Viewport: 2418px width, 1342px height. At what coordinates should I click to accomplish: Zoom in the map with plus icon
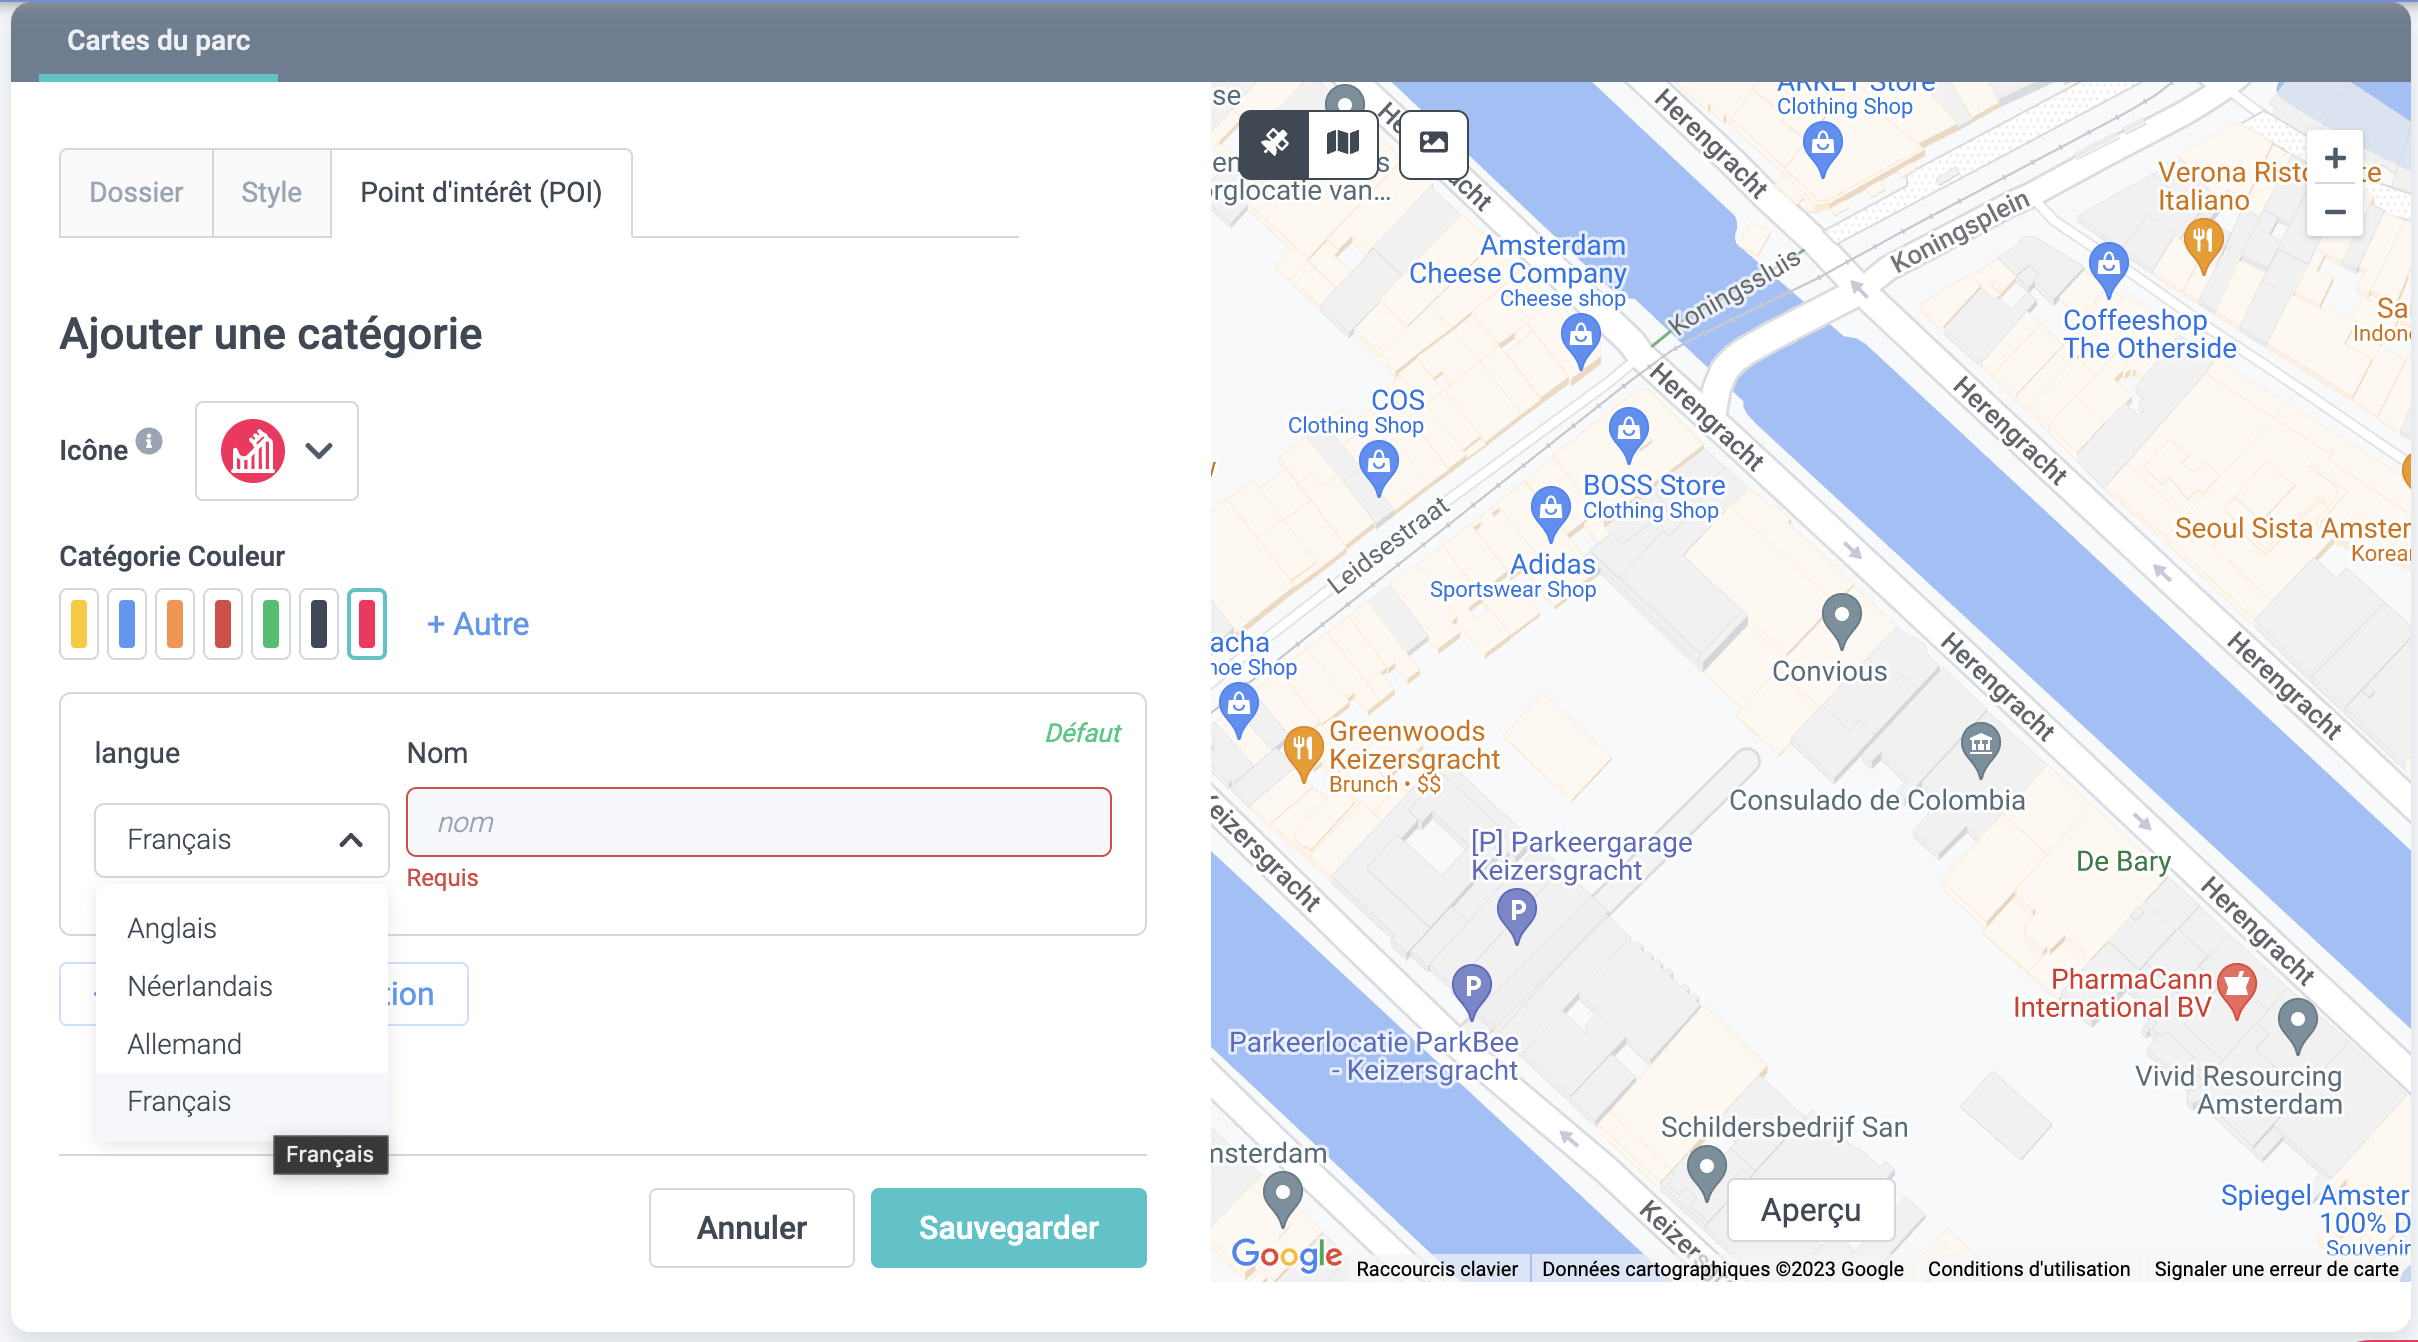pyautogui.click(x=2335, y=158)
